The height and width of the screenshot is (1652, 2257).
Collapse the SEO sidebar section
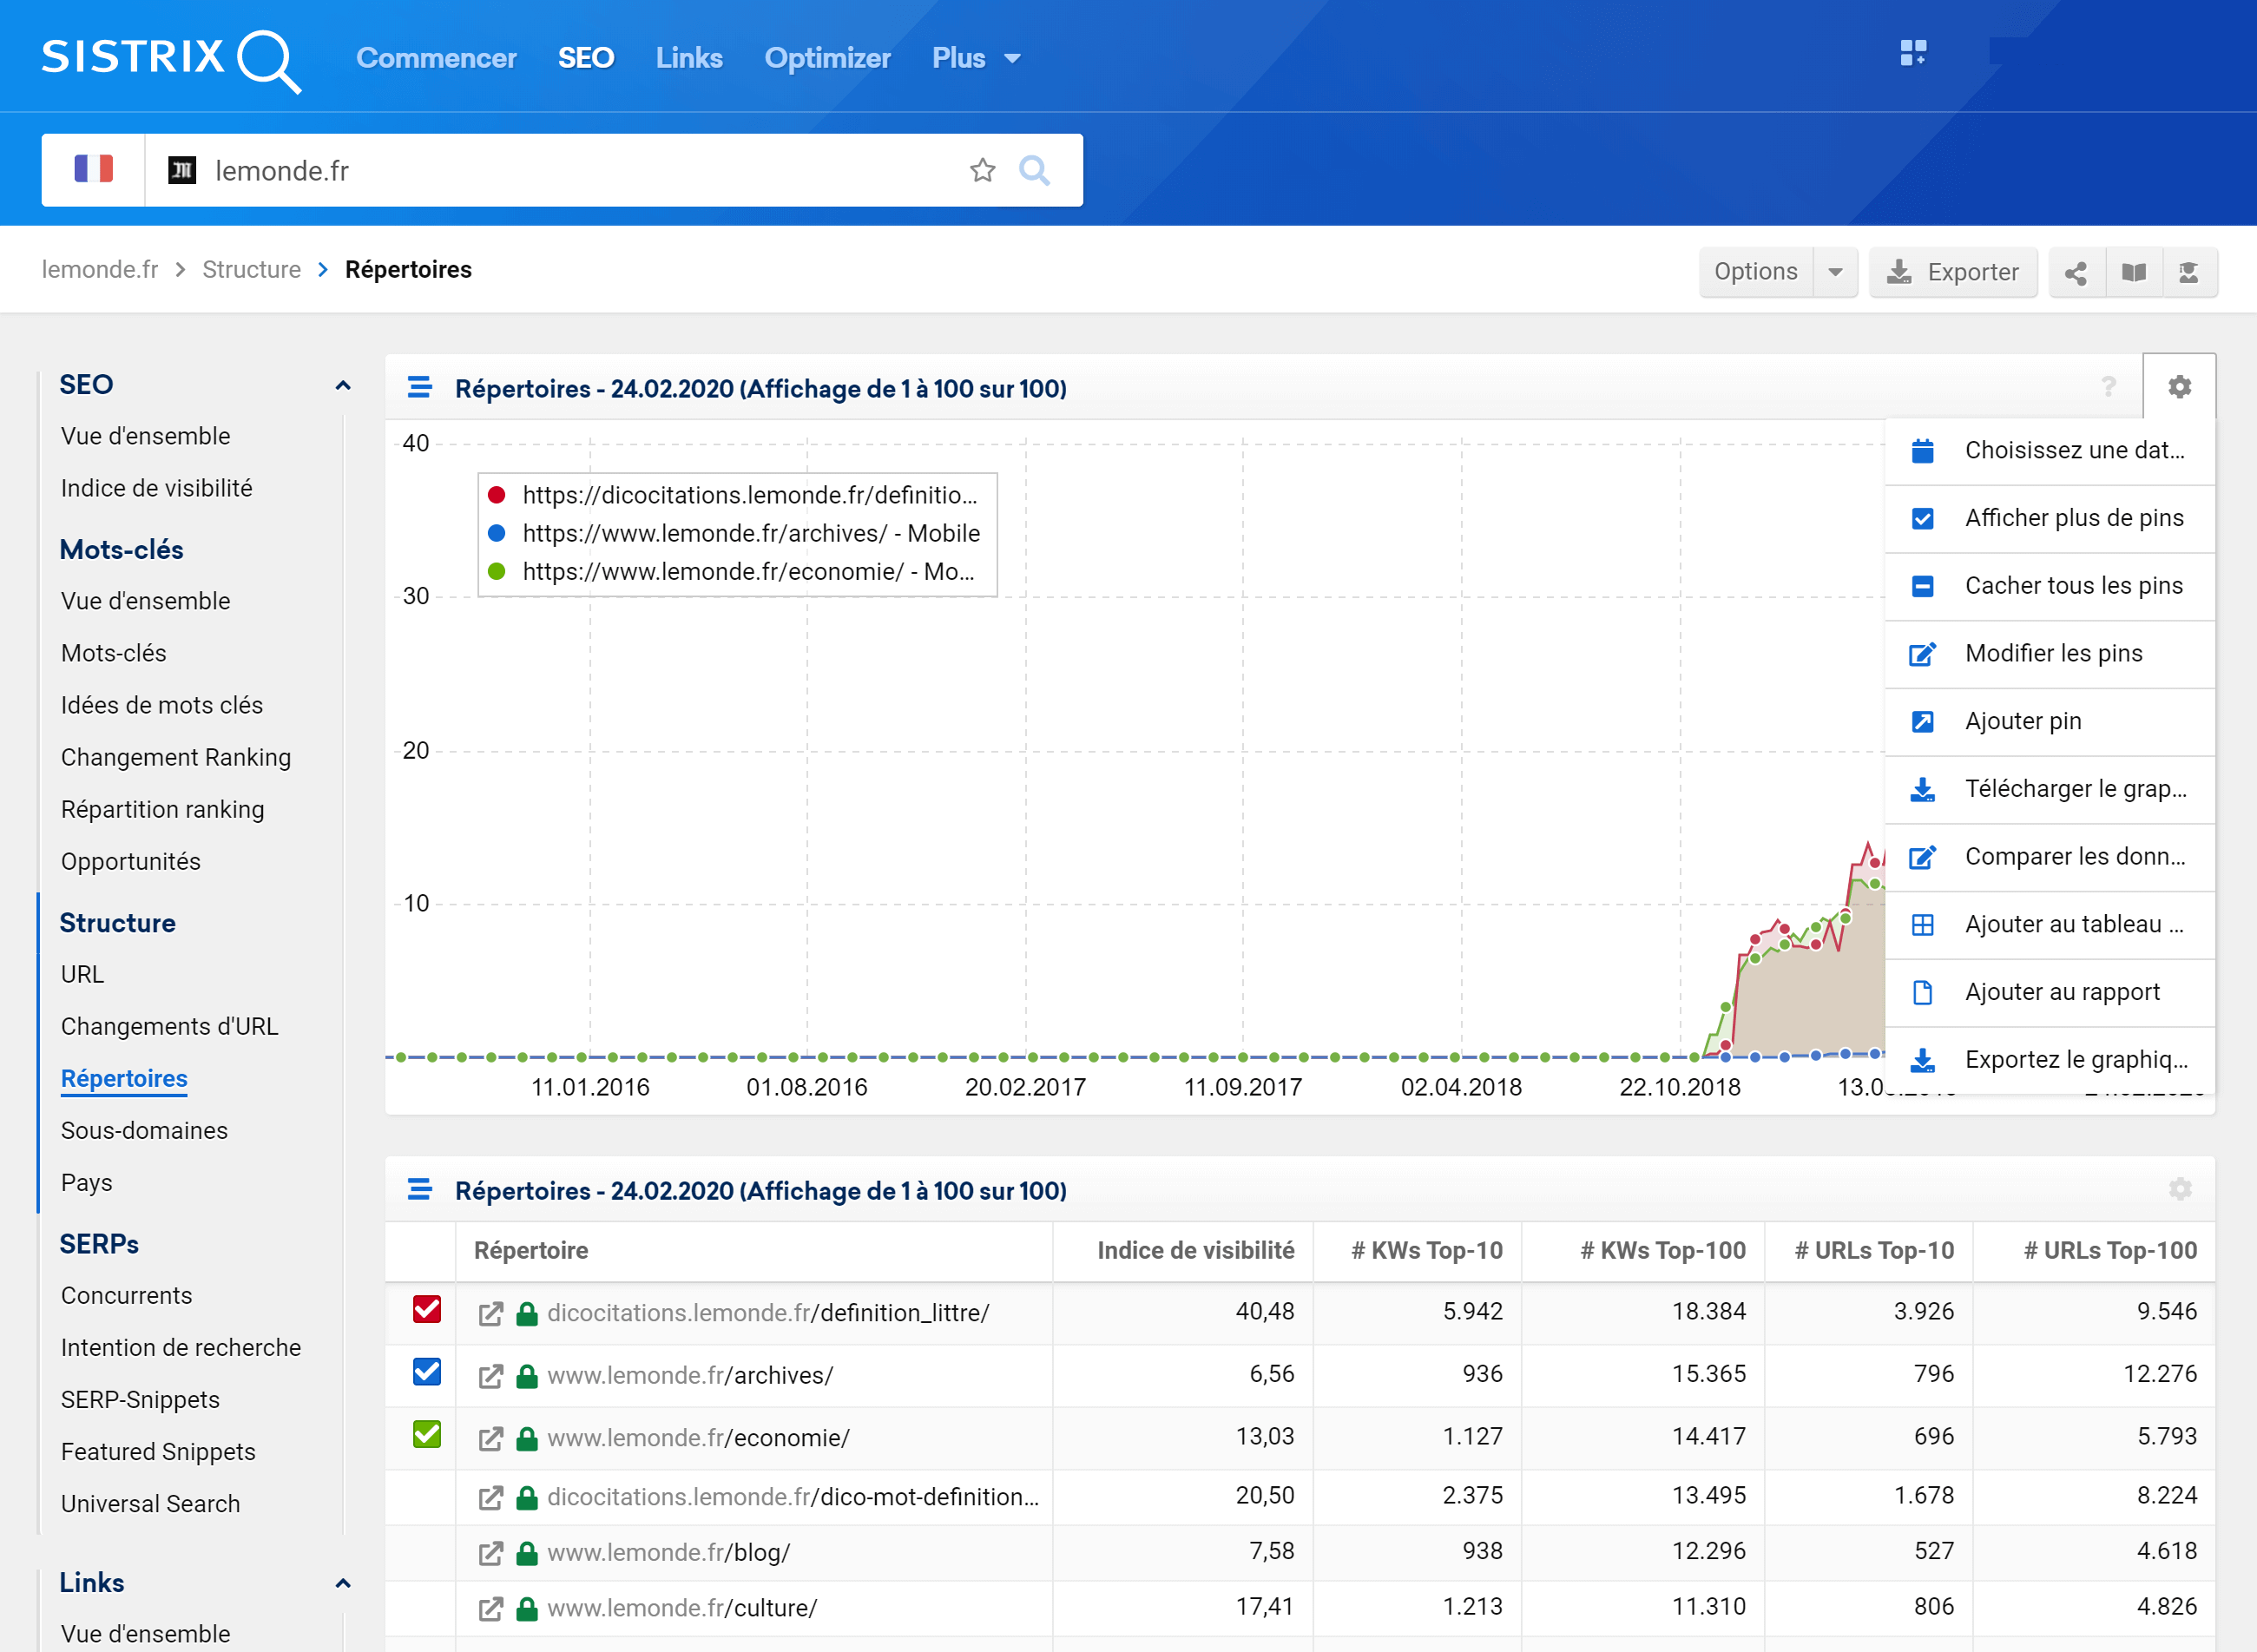point(343,385)
